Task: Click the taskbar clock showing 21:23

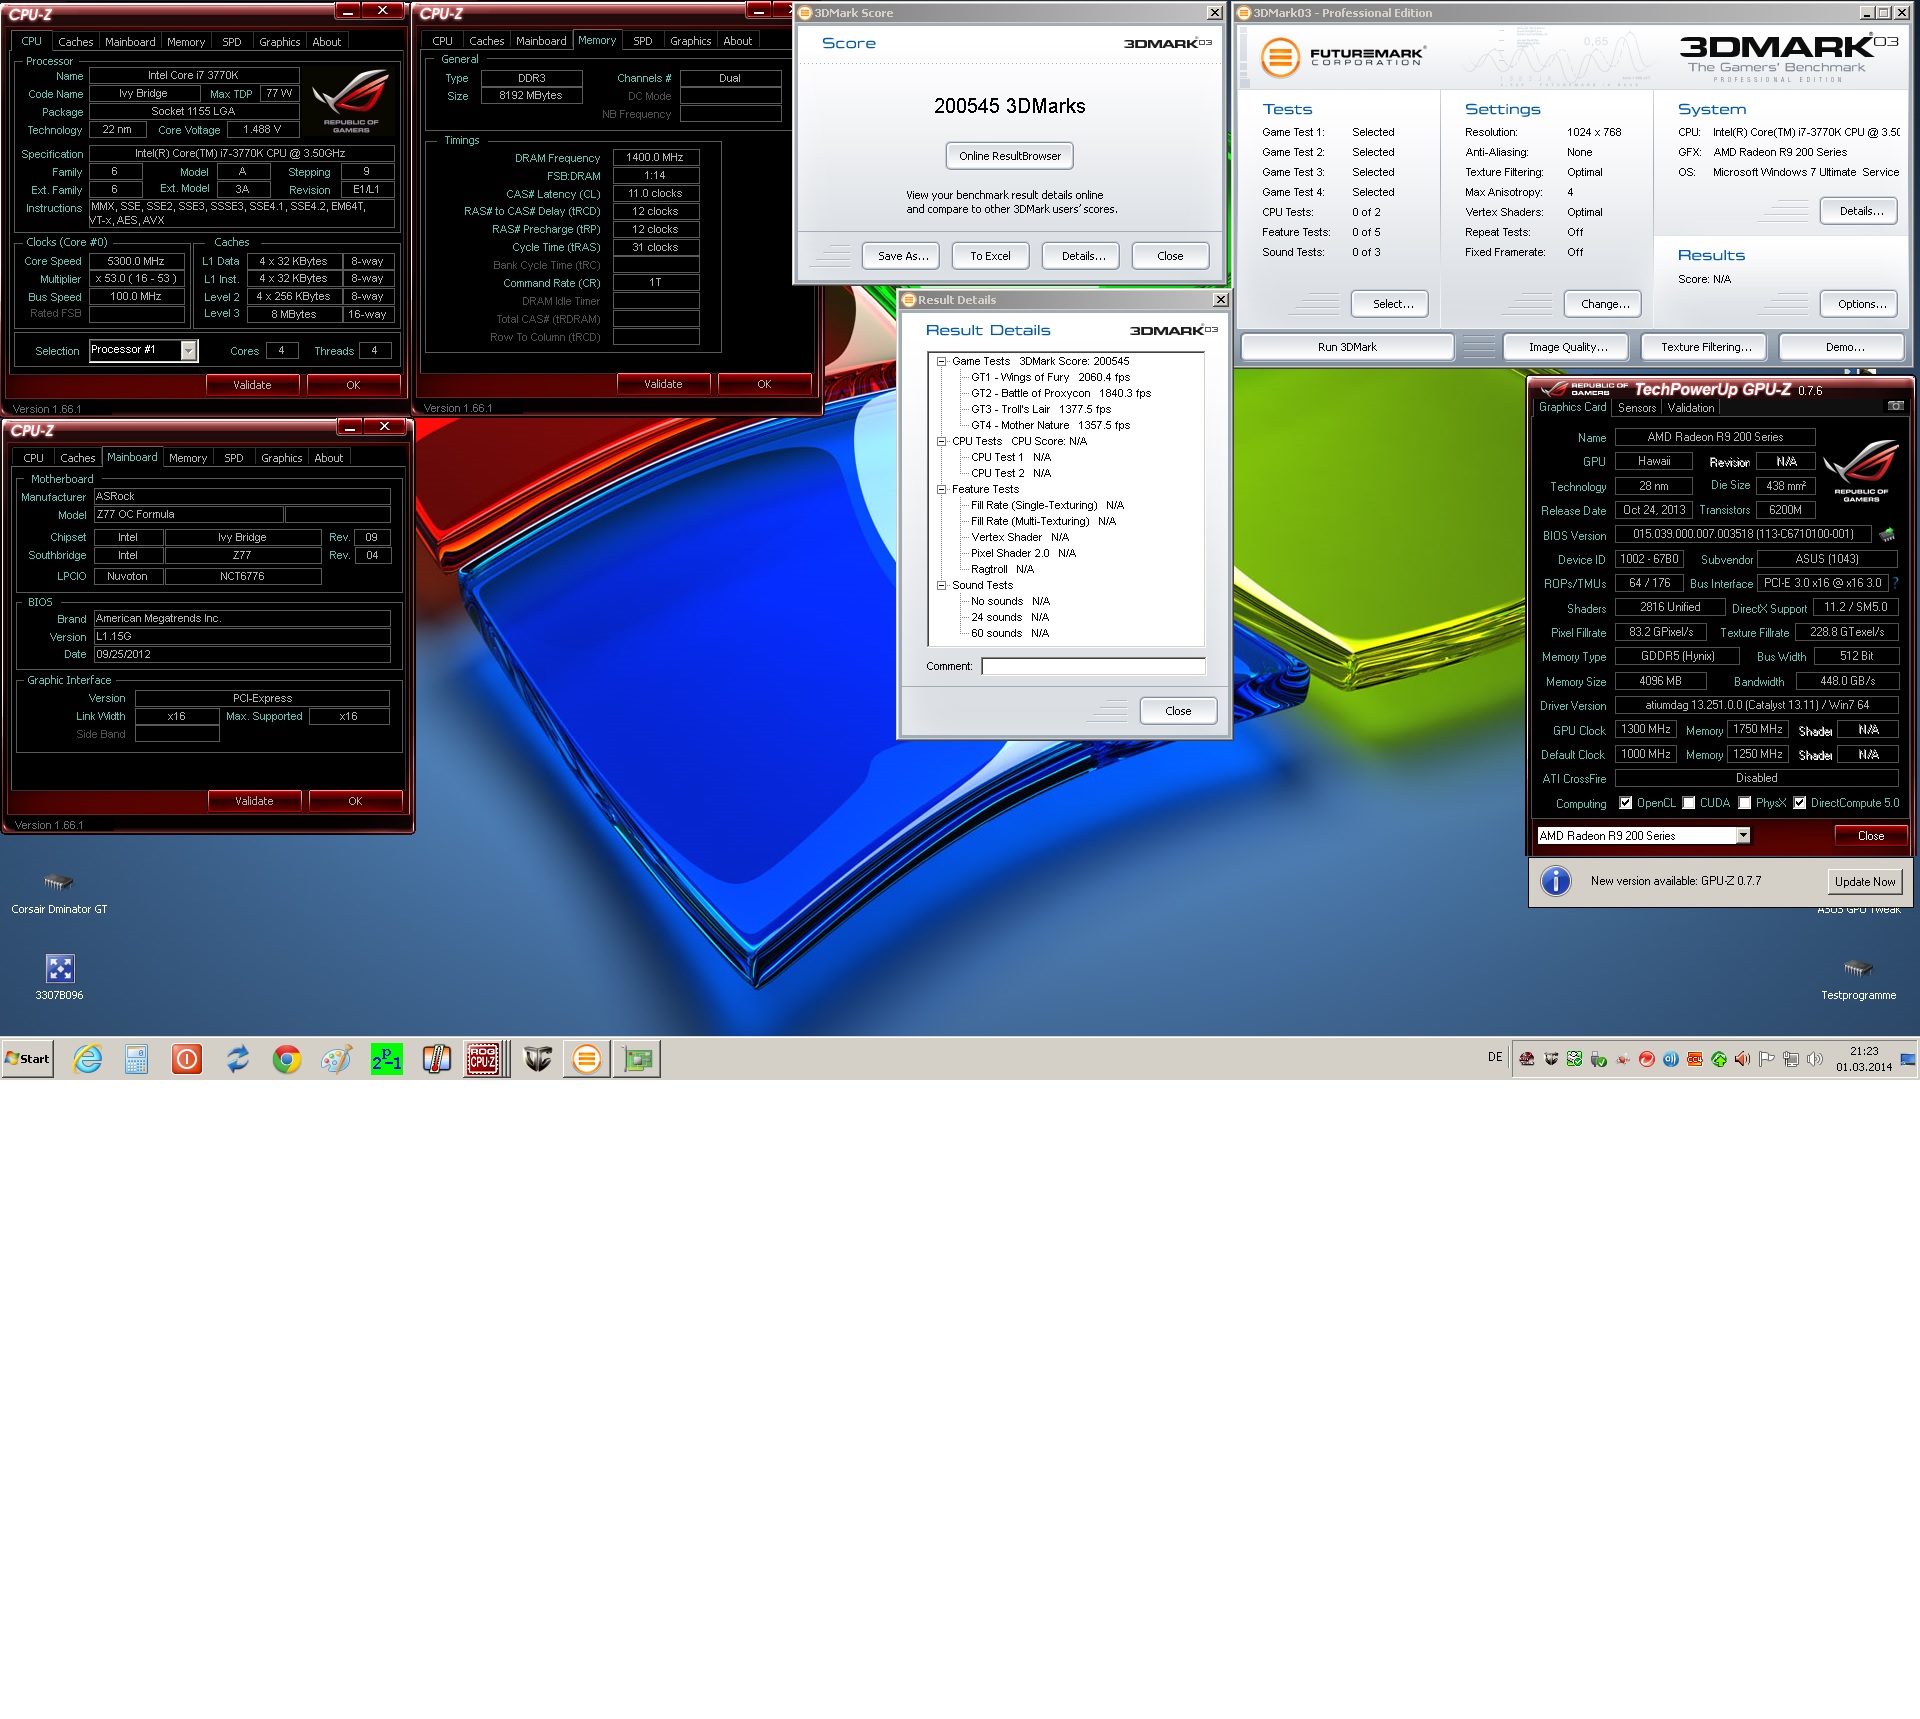Action: 1864,1059
